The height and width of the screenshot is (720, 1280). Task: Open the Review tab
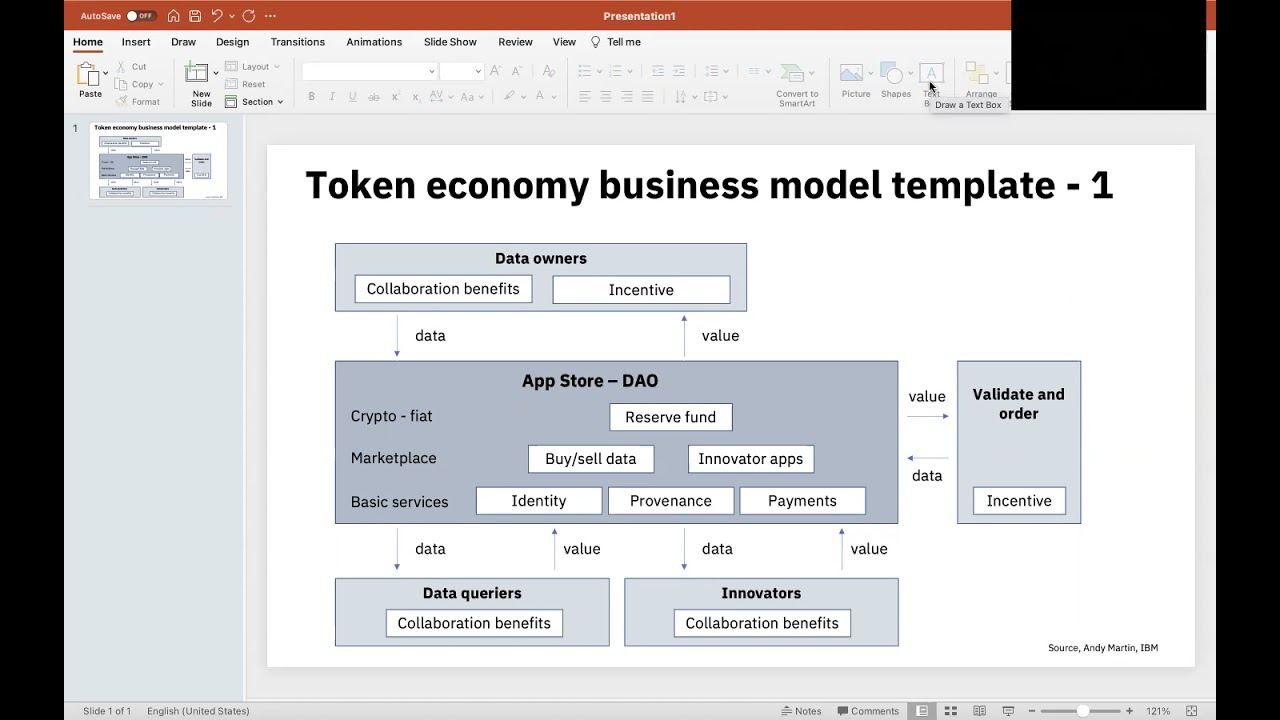tap(515, 42)
